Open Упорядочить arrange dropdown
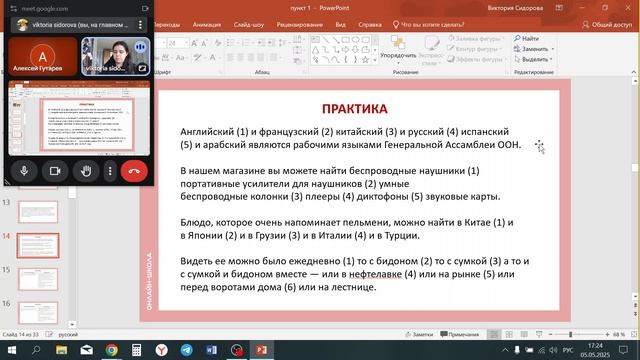 click(398, 51)
